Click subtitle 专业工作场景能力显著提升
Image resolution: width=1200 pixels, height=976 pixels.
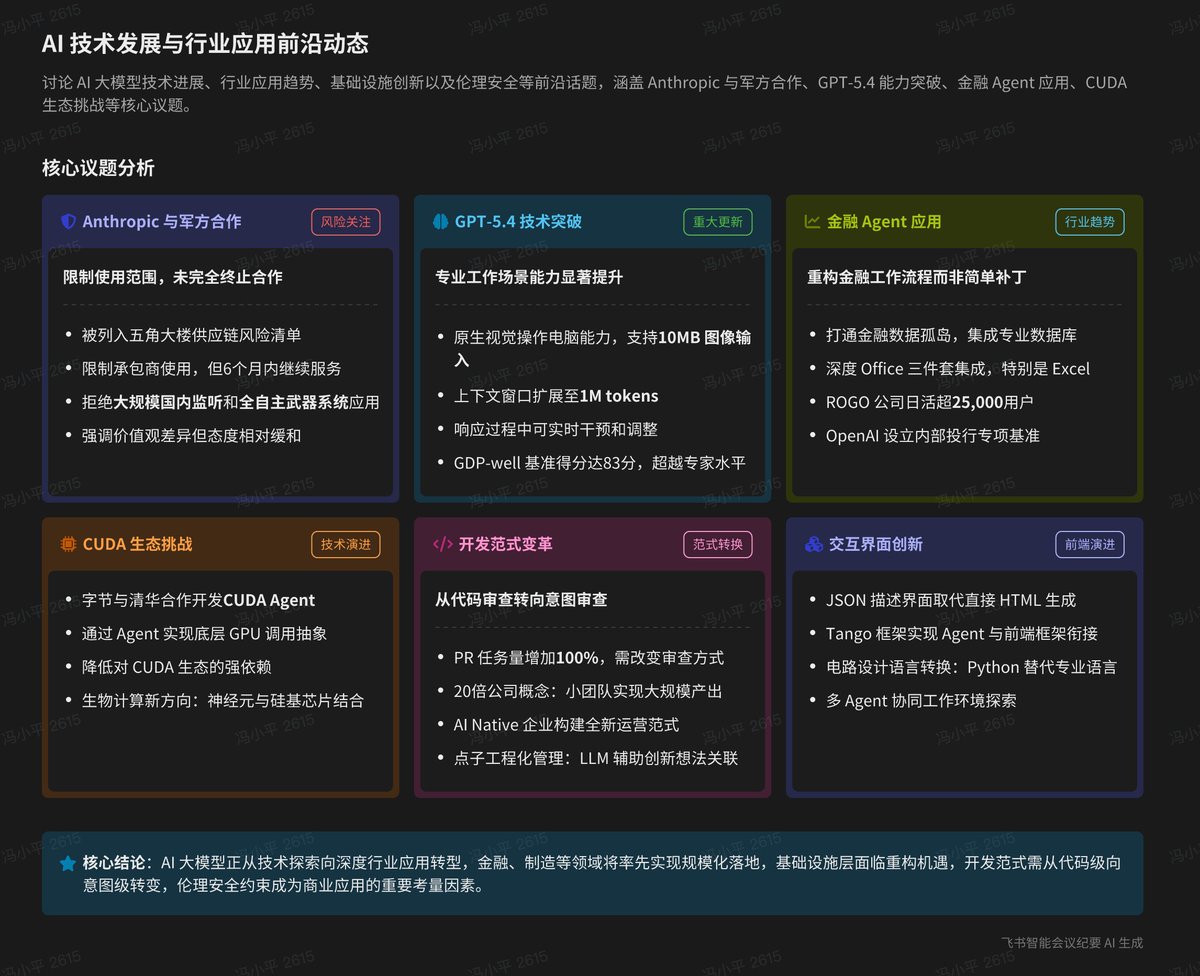click(529, 277)
